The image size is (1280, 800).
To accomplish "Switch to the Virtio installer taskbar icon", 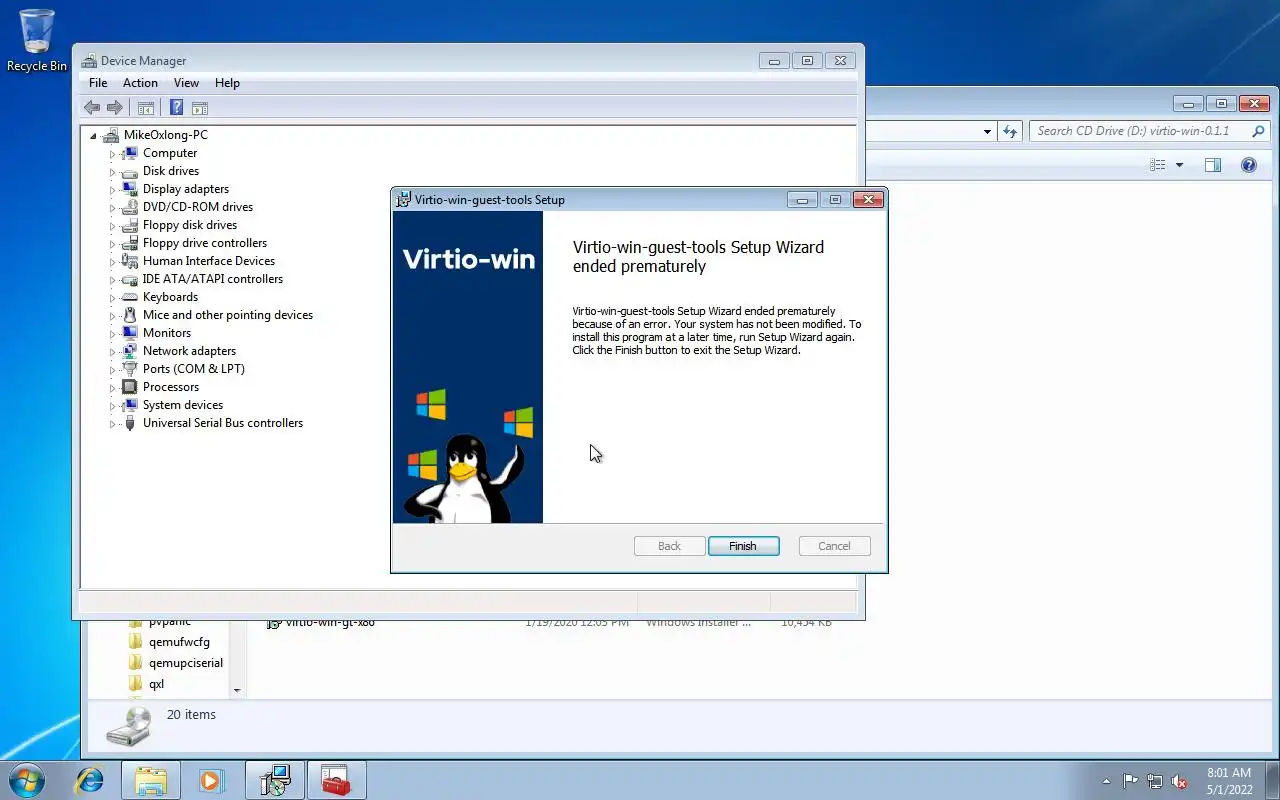I will pyautogui.click(x=275, y=780).
